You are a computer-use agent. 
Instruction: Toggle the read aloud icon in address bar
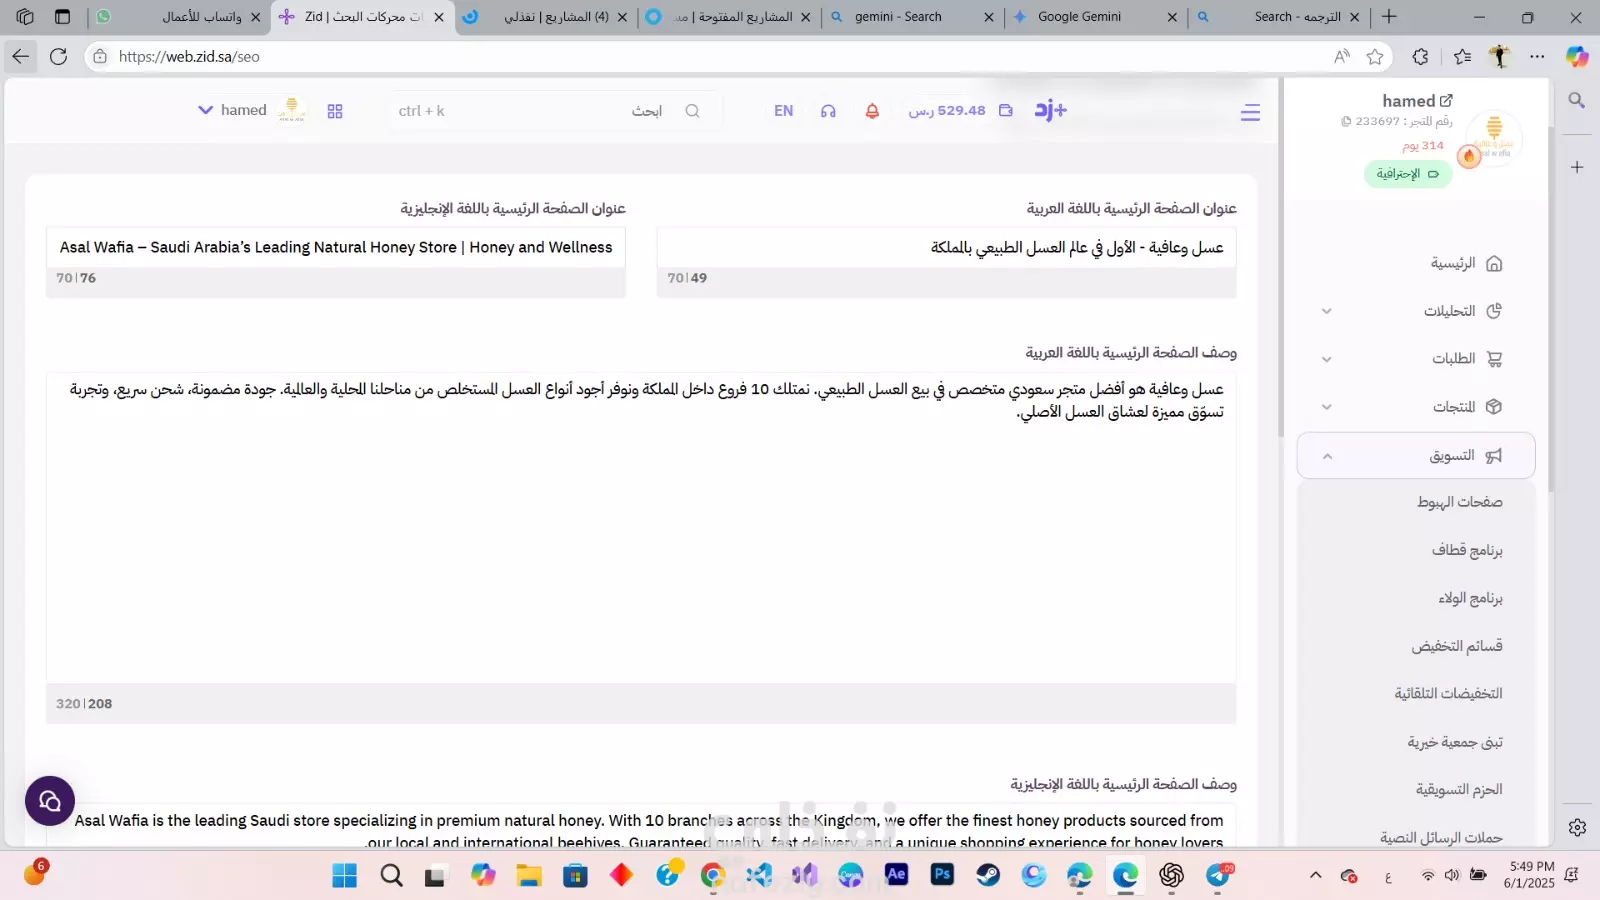coord(1342,57)
